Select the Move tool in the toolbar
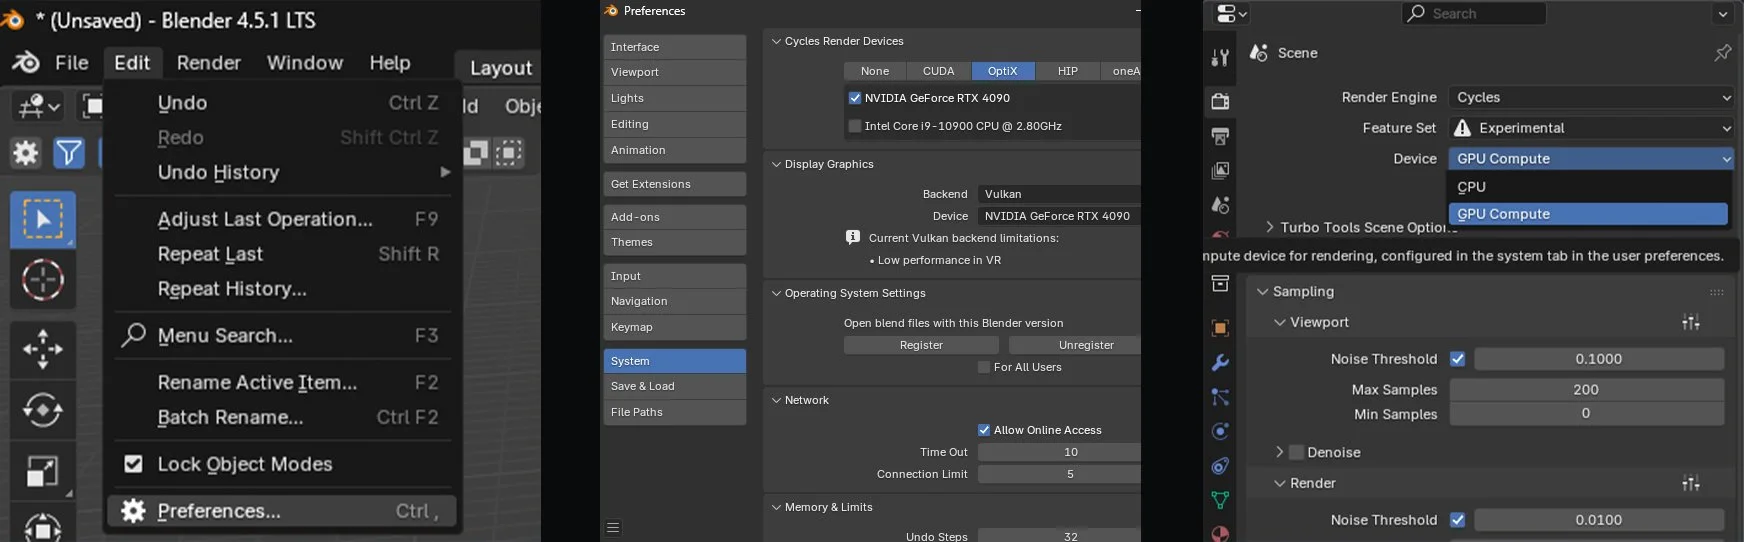The image size is (1744, 542). click(43, 349)
